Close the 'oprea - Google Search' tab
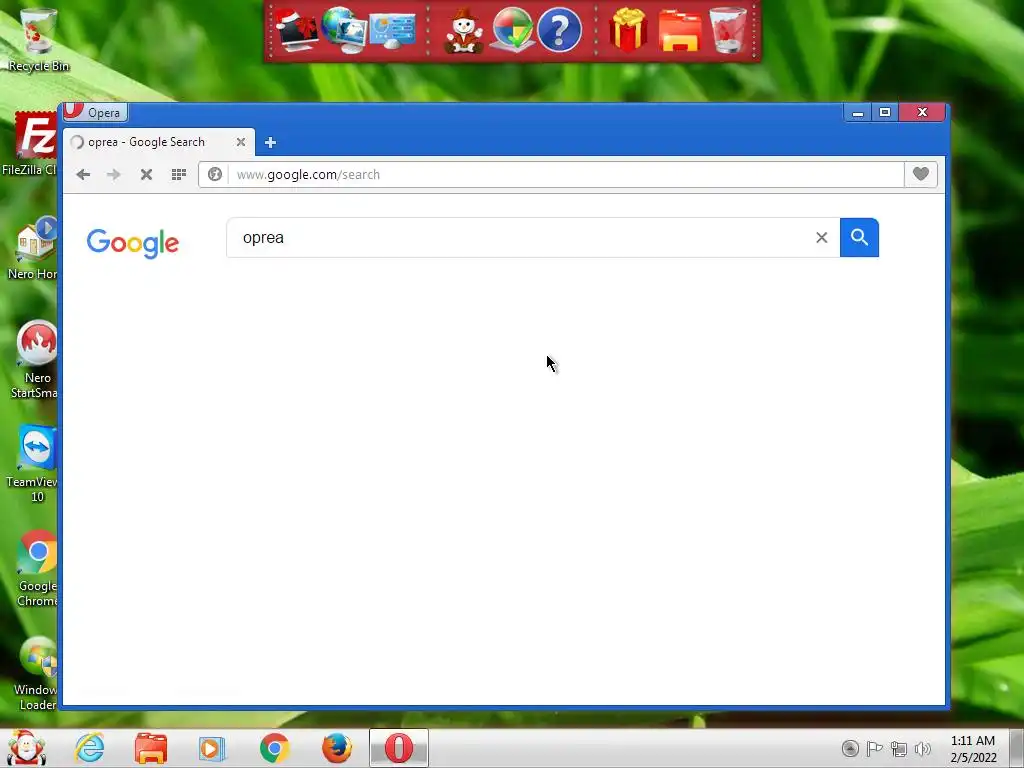 point(241,142)
